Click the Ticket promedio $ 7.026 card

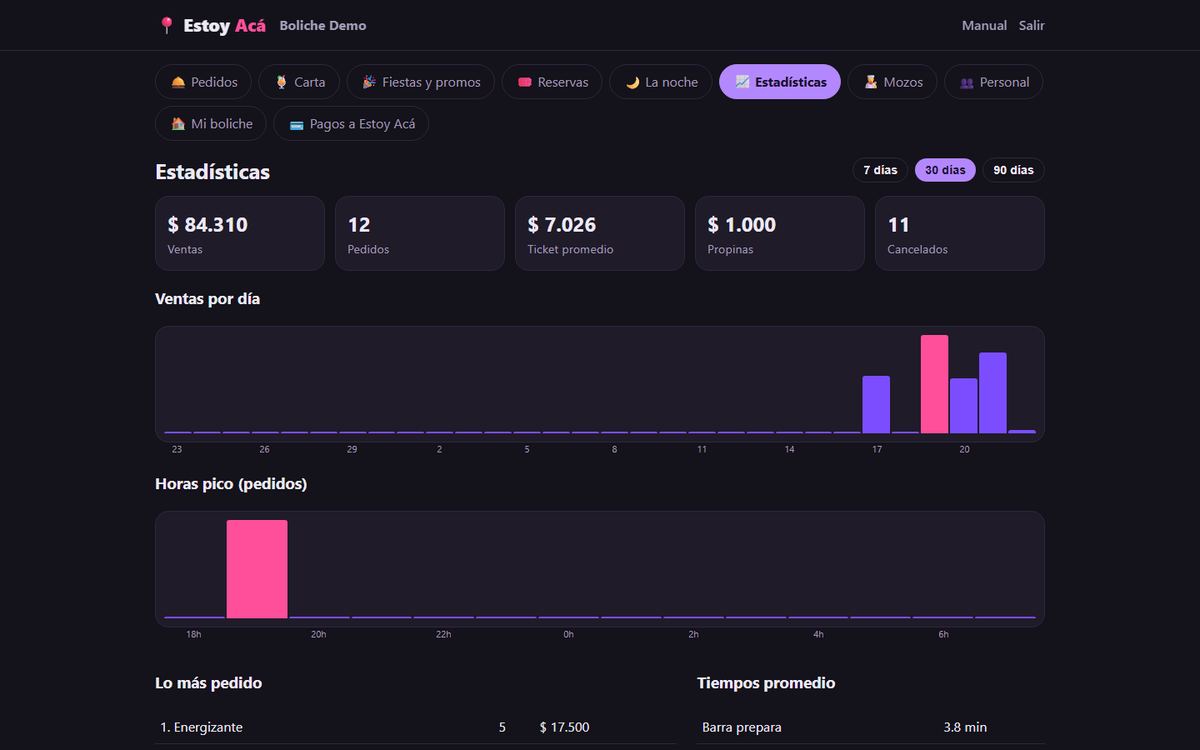click(600, 233)
